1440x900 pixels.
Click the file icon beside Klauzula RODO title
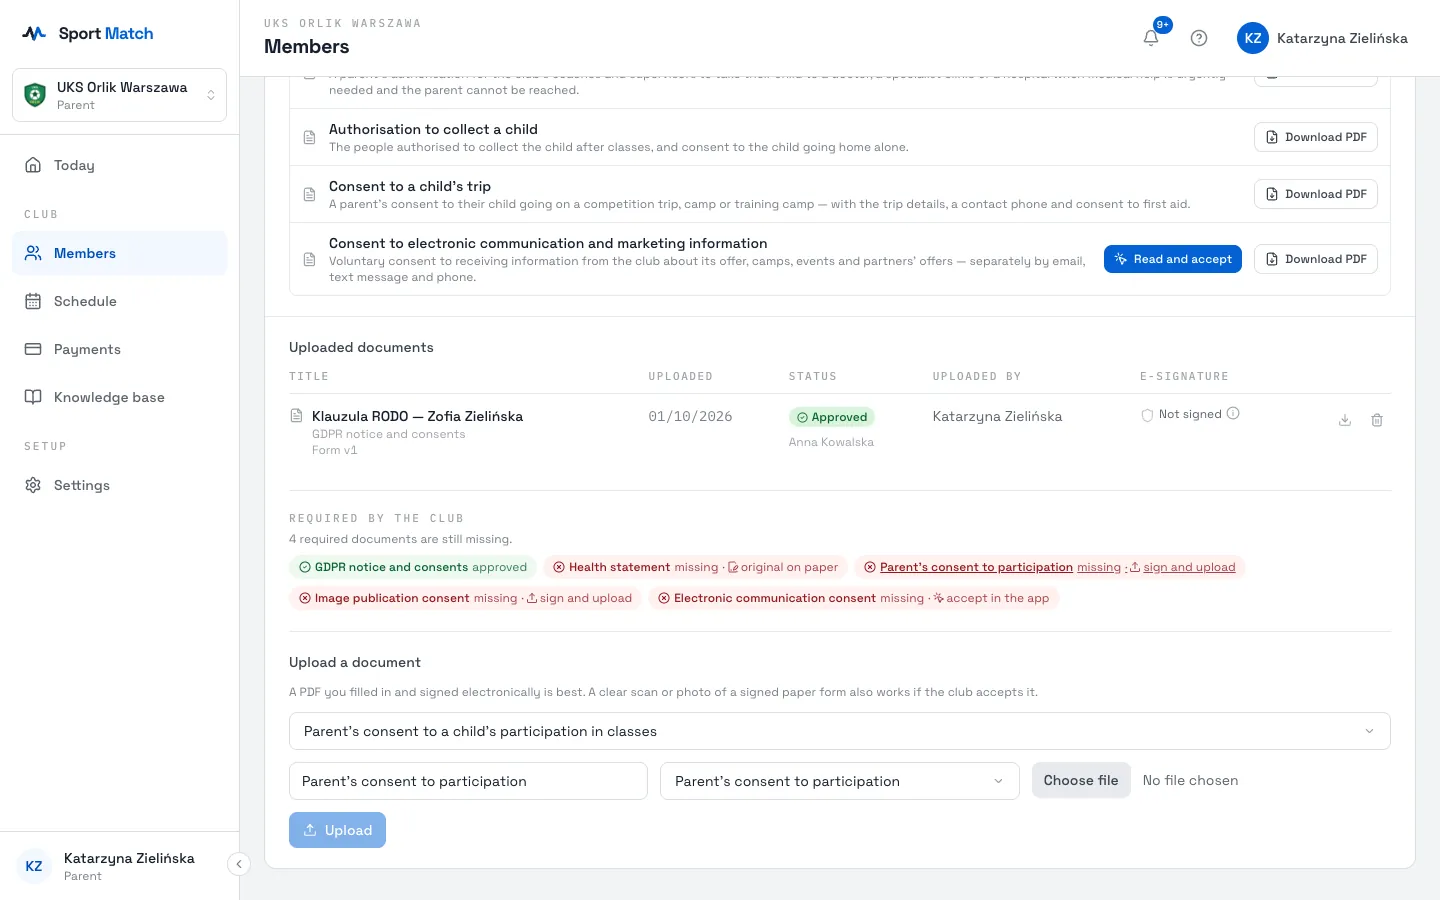point(296,415)
